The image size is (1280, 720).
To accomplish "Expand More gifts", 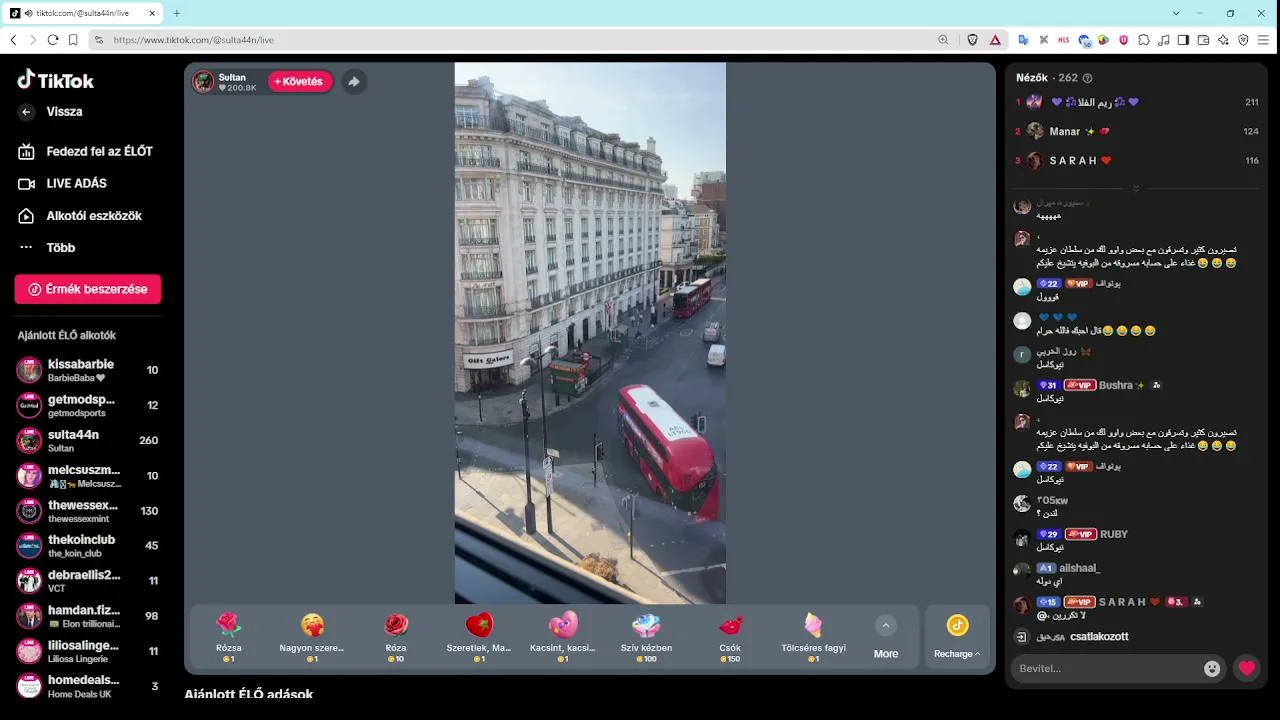I will (x=886, y=637).
